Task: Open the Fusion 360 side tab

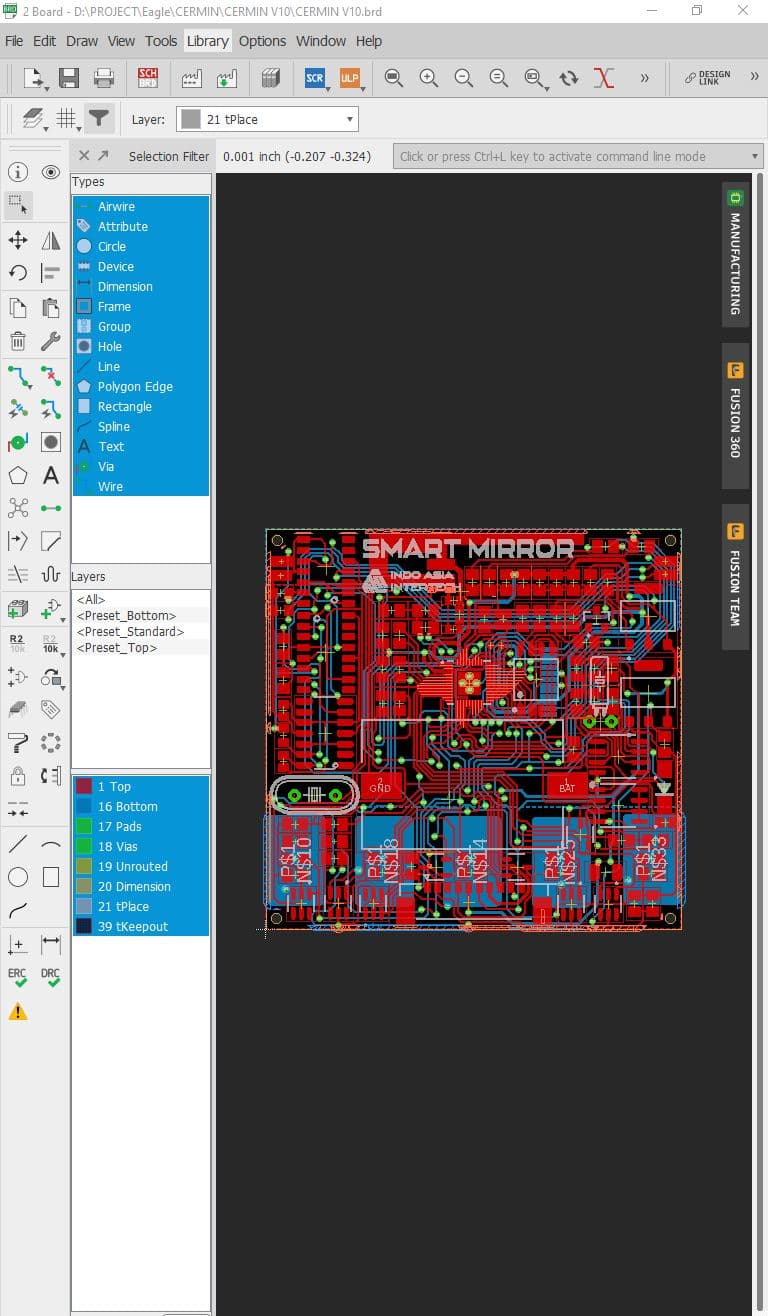Action: point(735,416)
